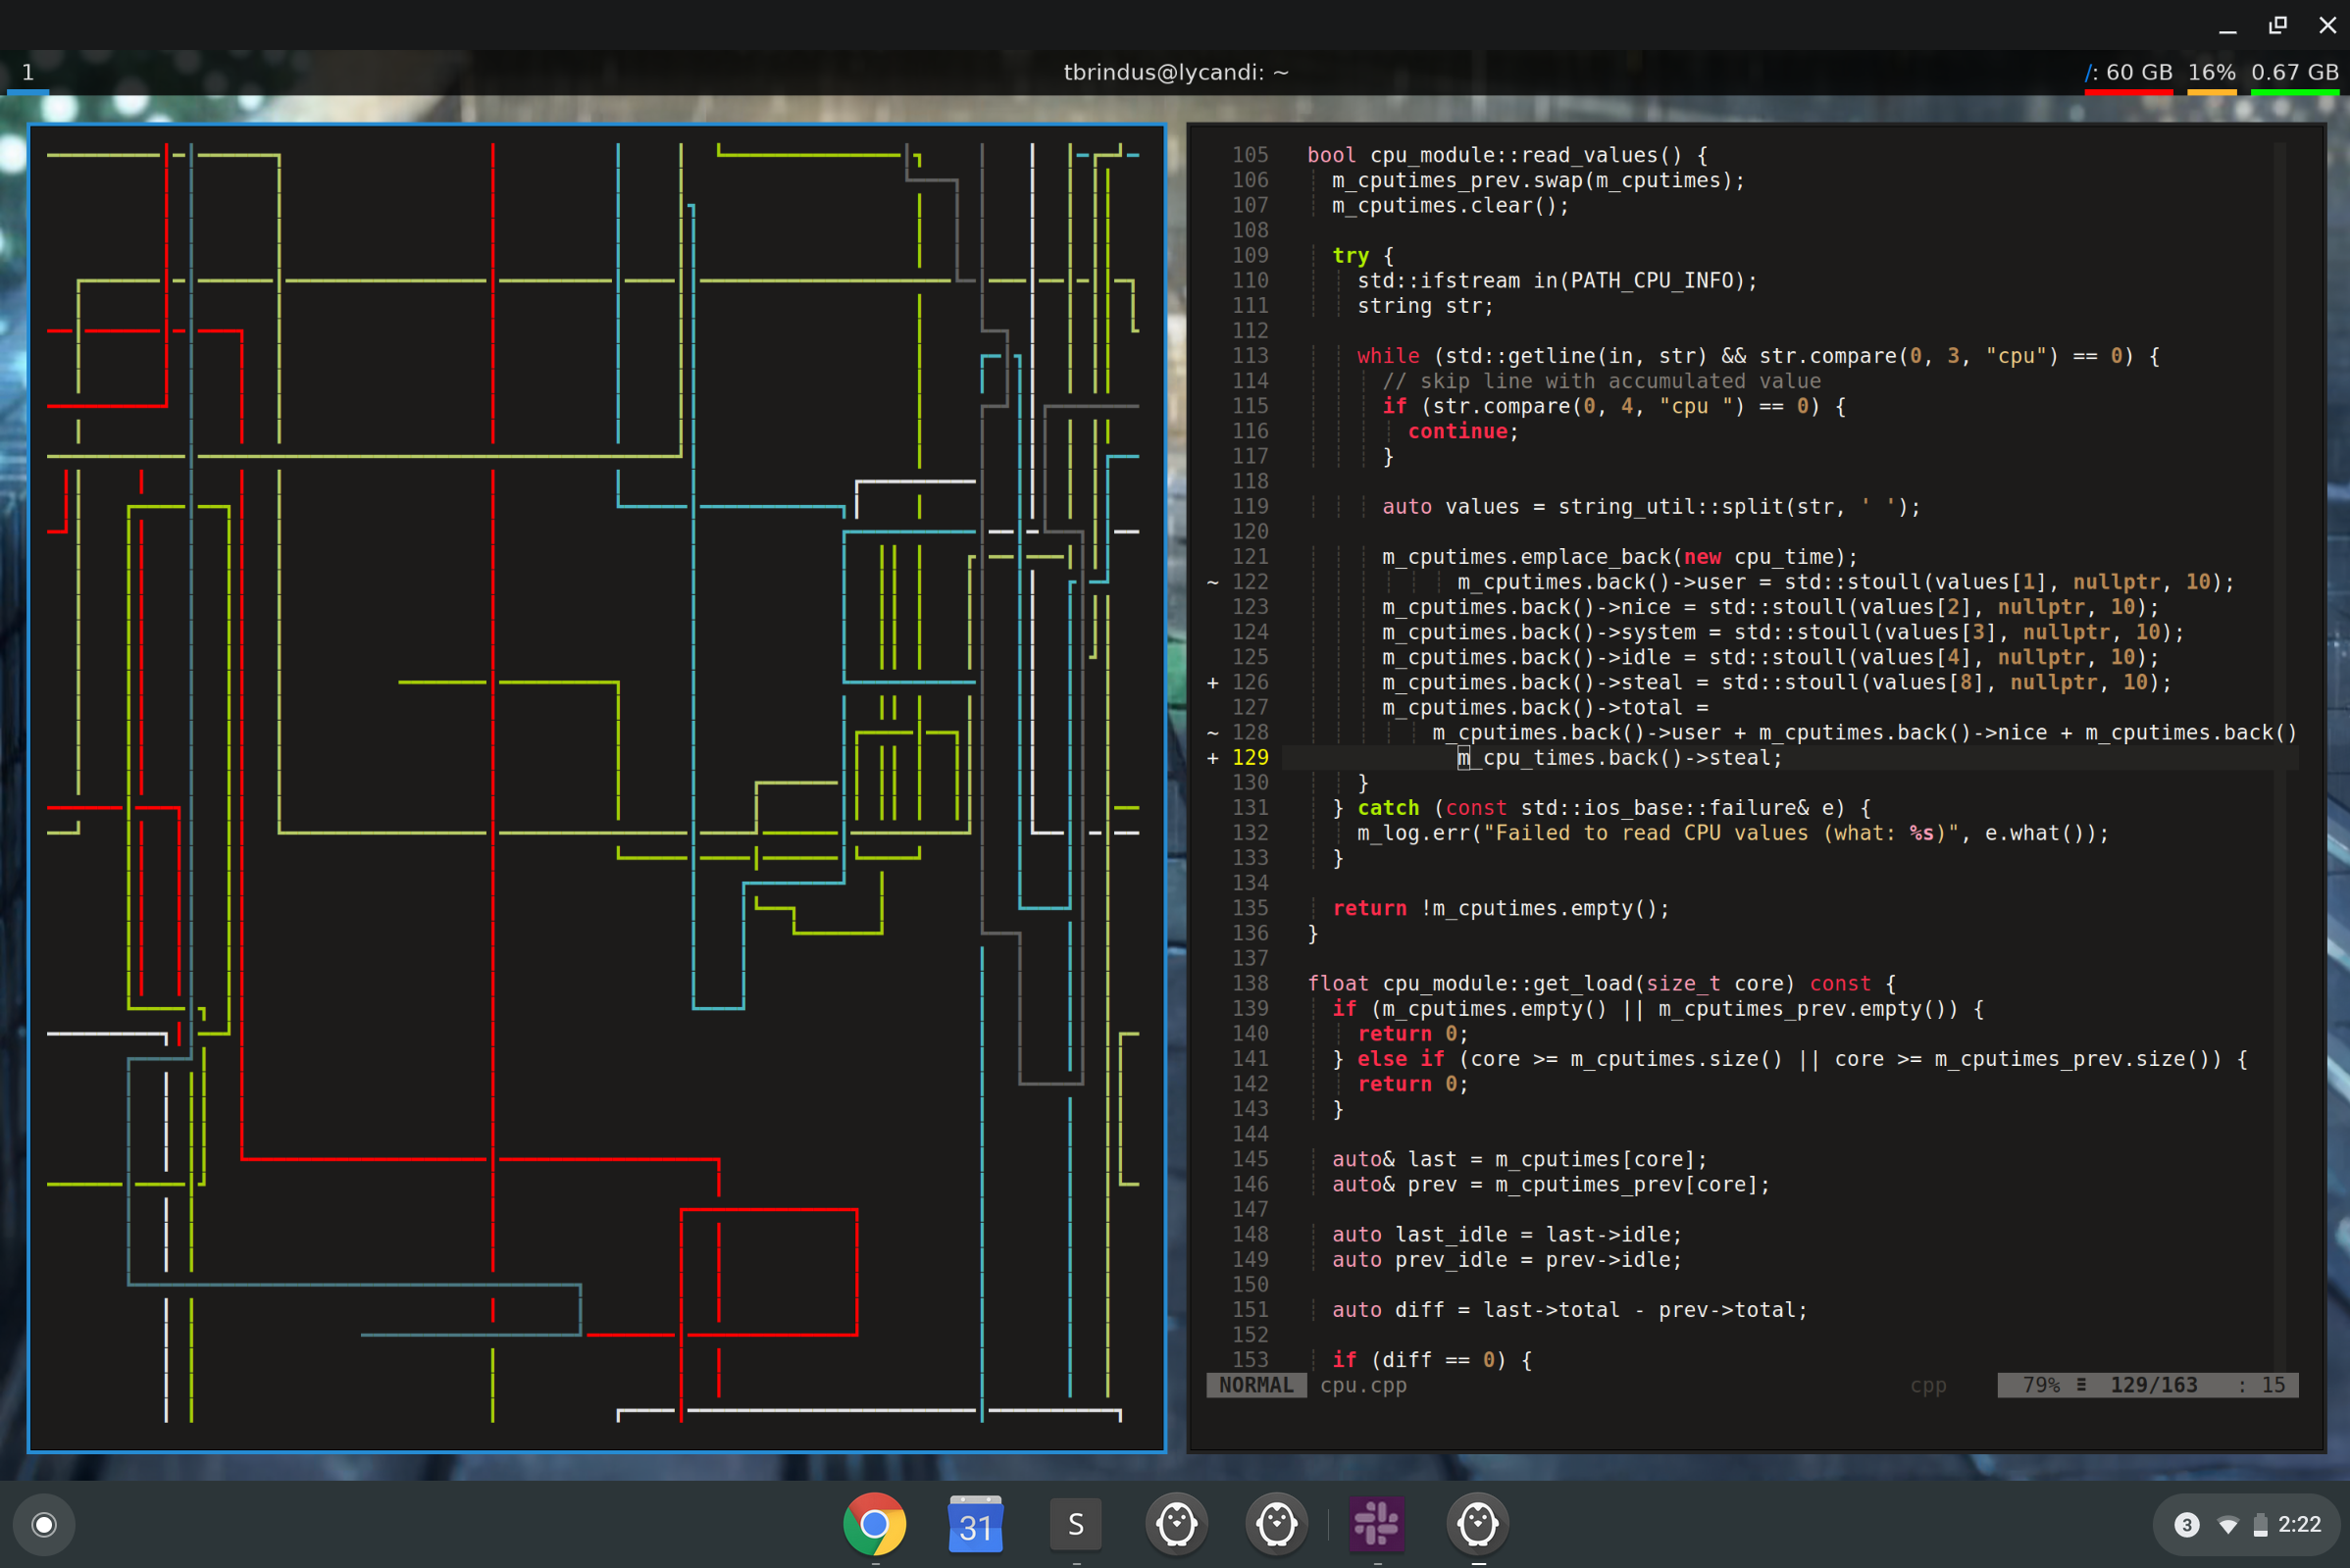2350x1568 pixels.
Task: Open Google Calendar shelf icon
Action: click(975, 1524)
